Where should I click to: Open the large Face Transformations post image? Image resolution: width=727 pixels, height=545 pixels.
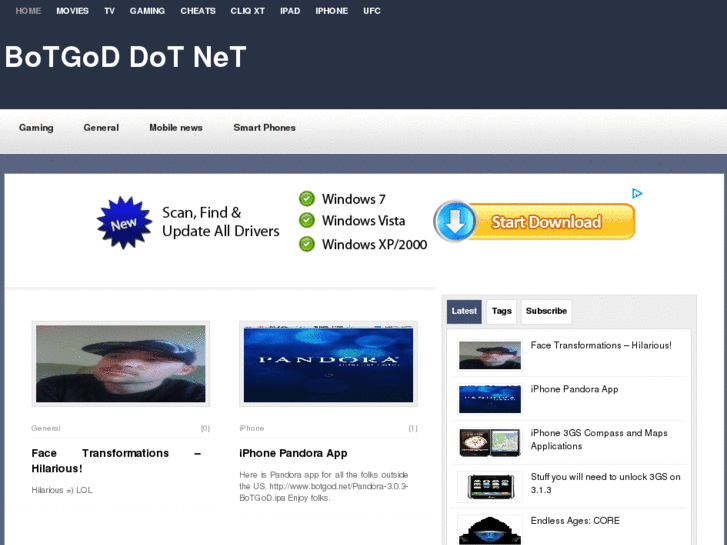[x=121, y=364]
